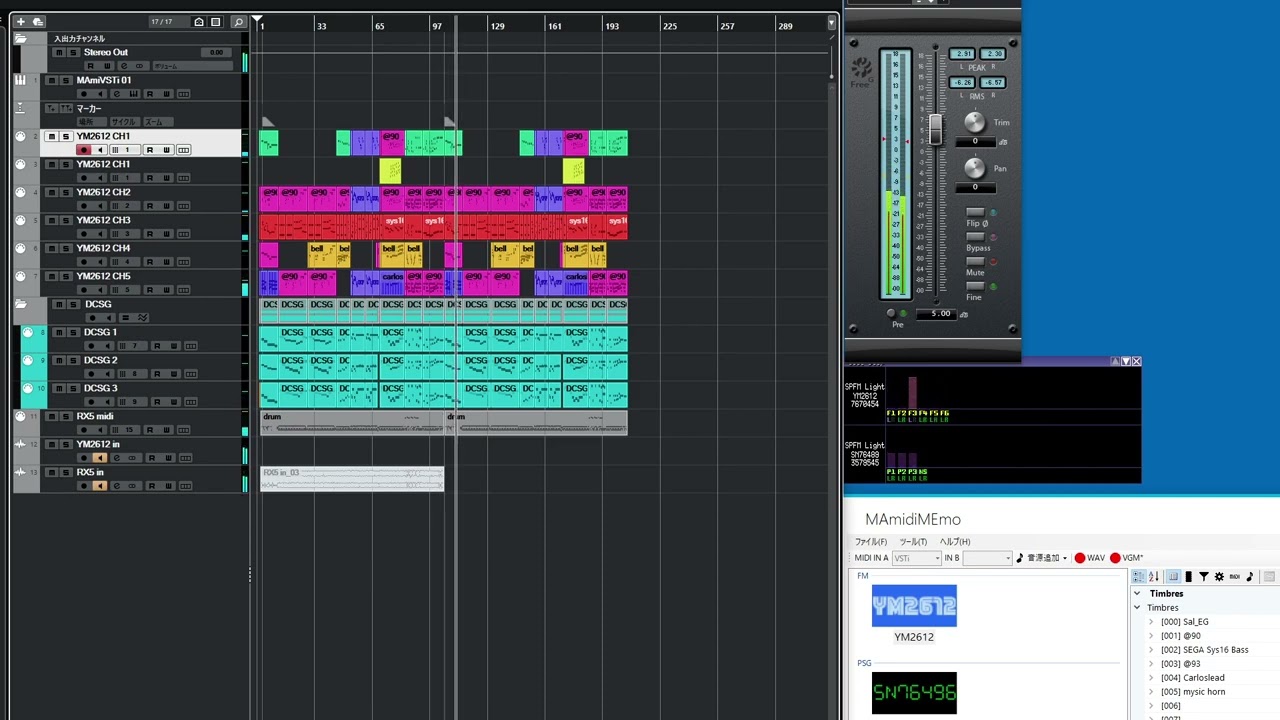
Task: Click the piano keyboard icon on MAmiVSTi 01 track
Action: click(21, 80)
